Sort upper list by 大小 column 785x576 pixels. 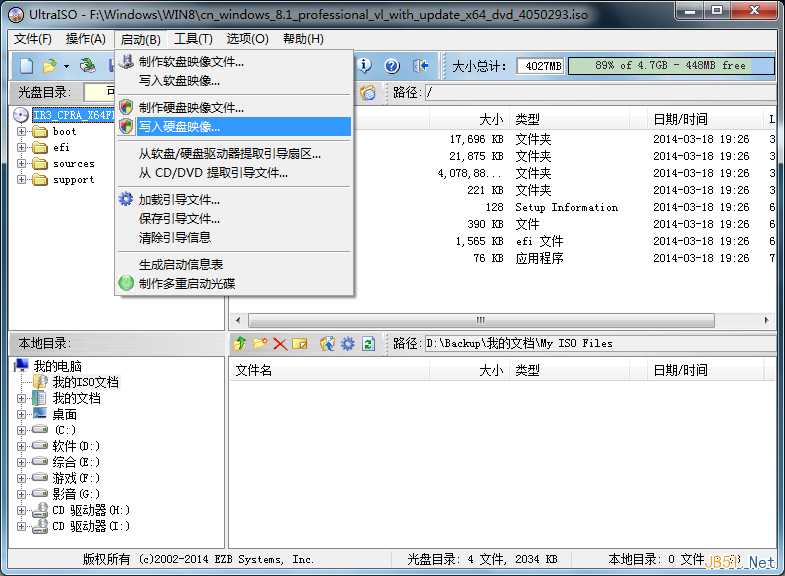pos(470,119)
